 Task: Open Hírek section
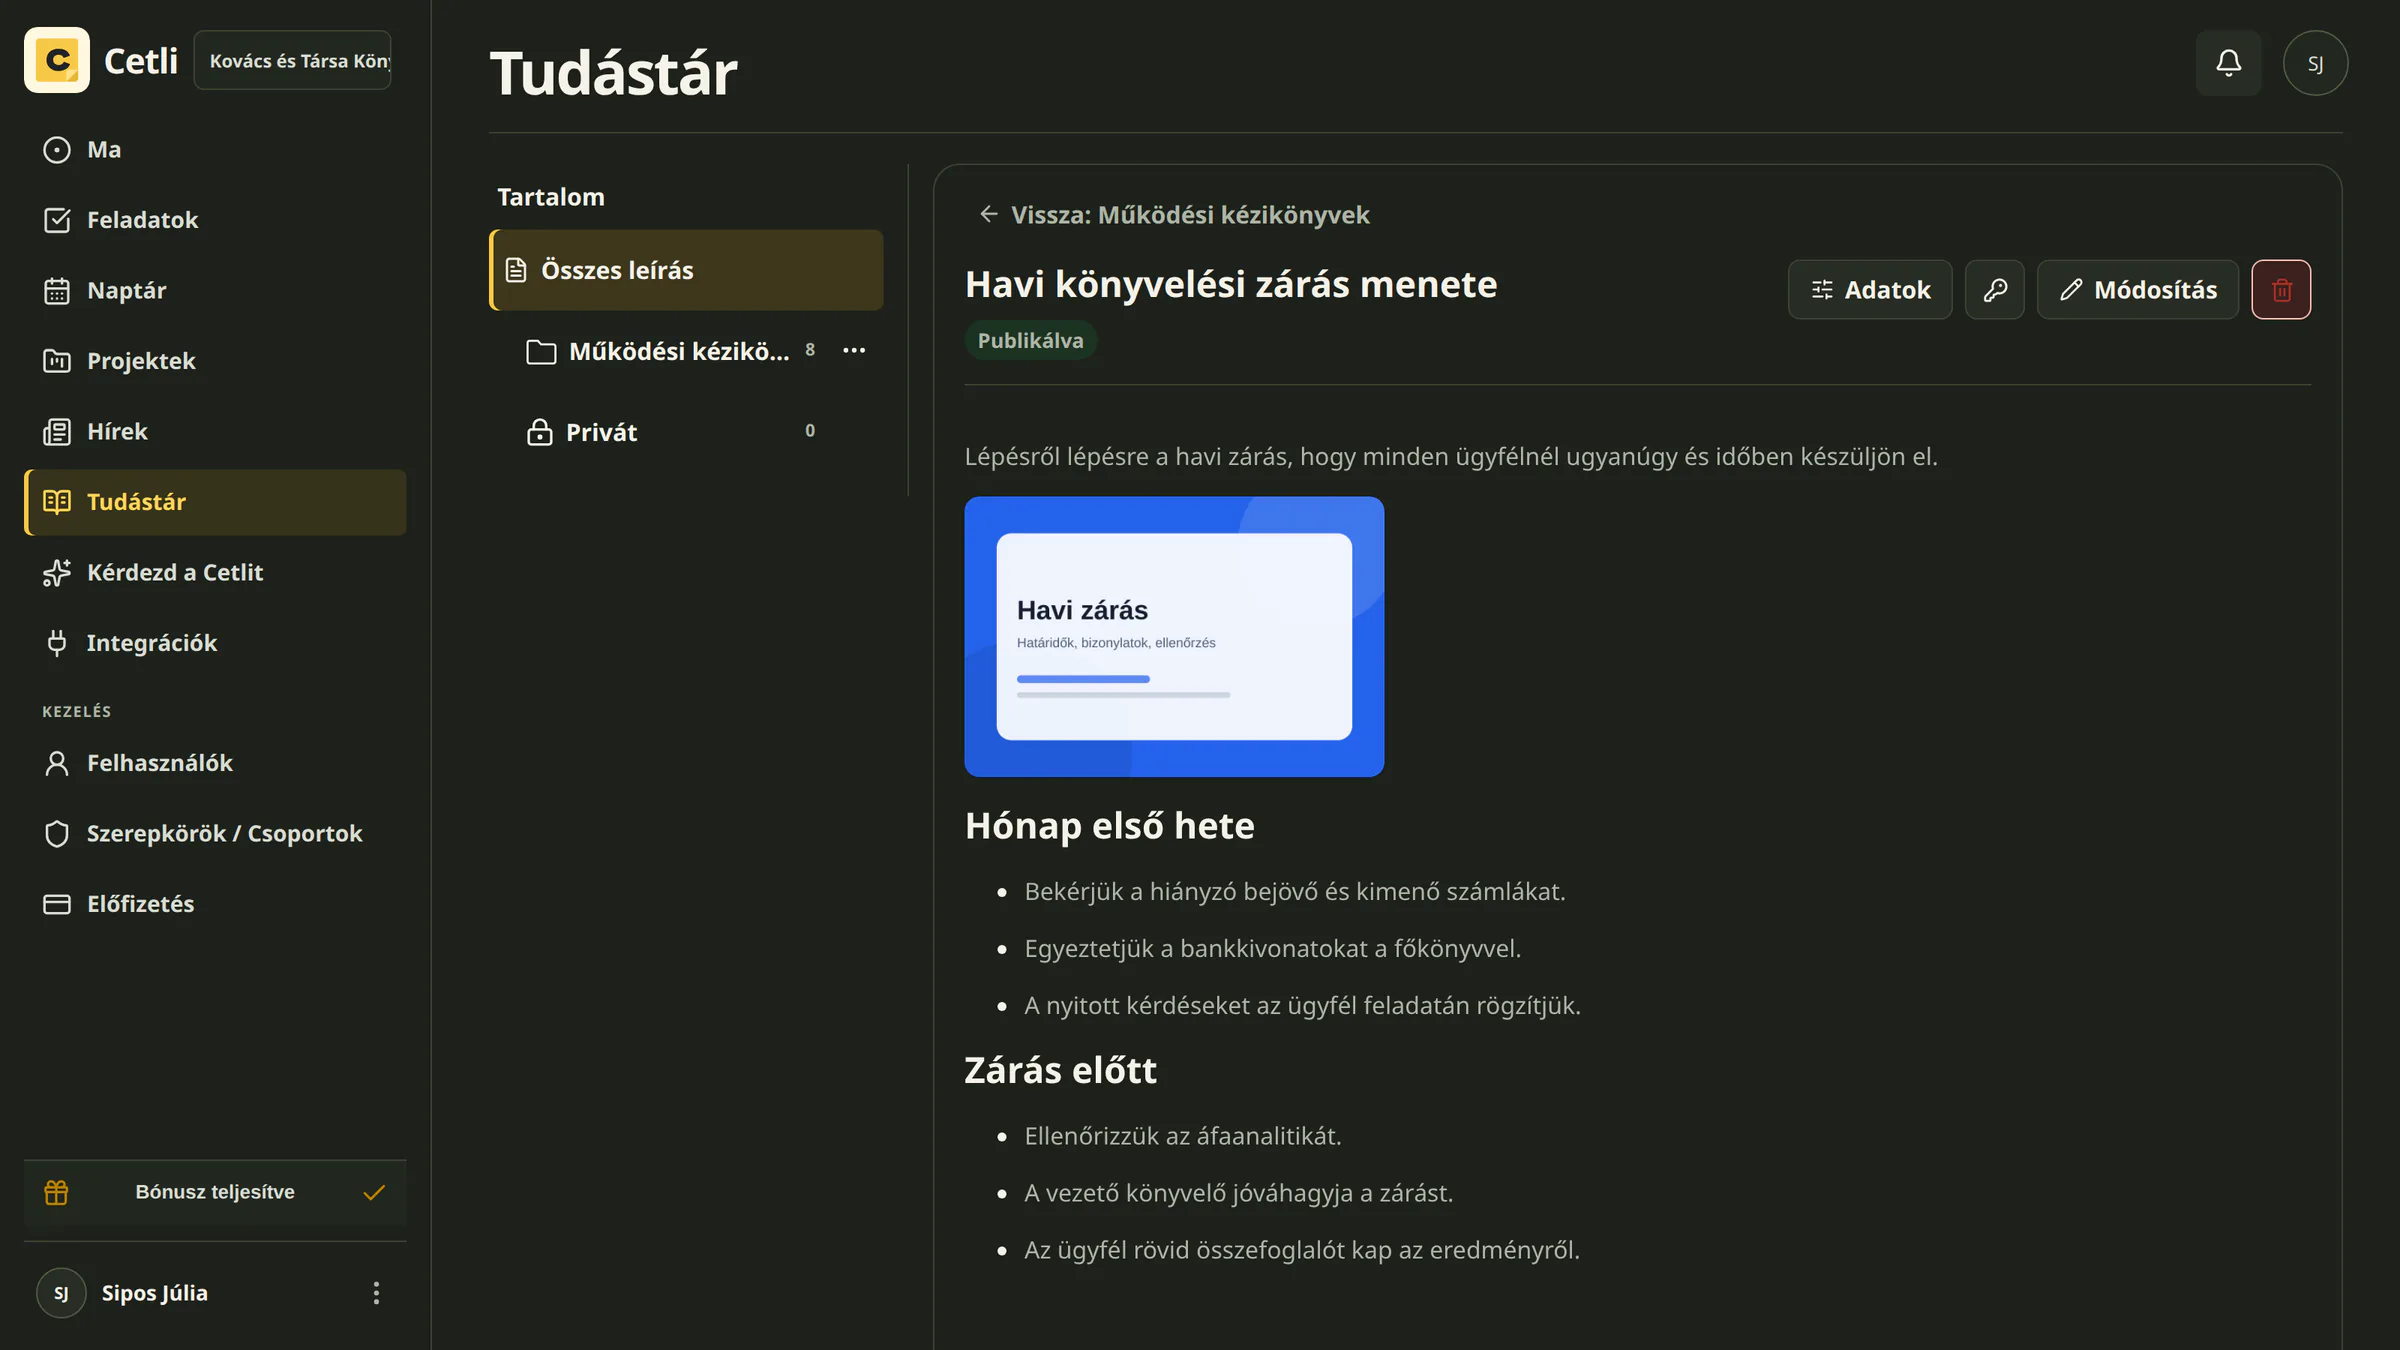click(215, 431)
